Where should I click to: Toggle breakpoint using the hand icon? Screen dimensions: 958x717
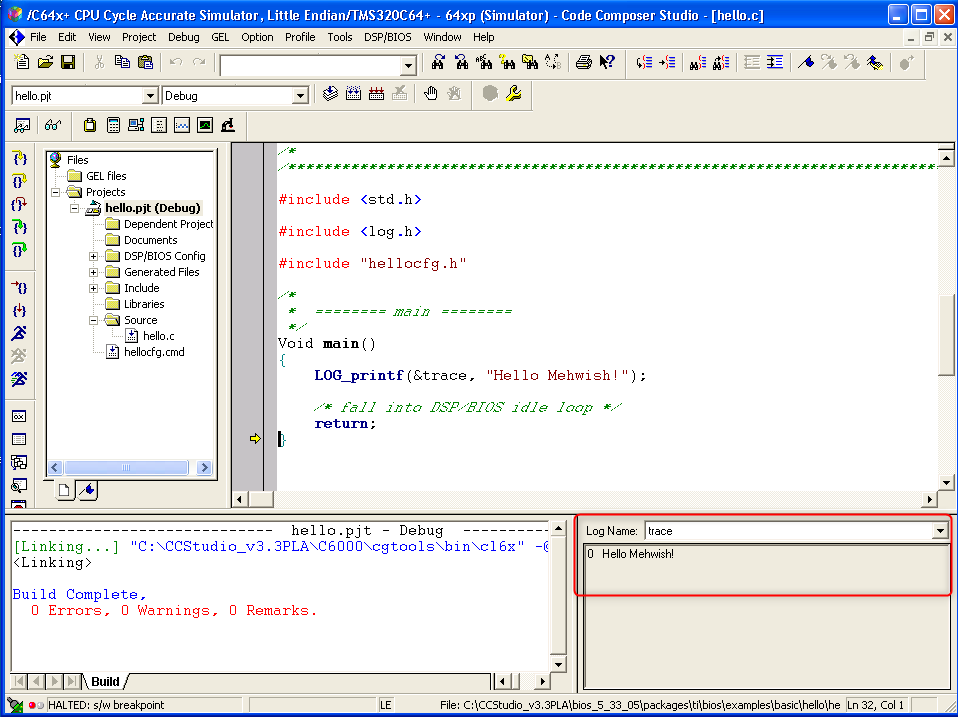coord(431,94)
